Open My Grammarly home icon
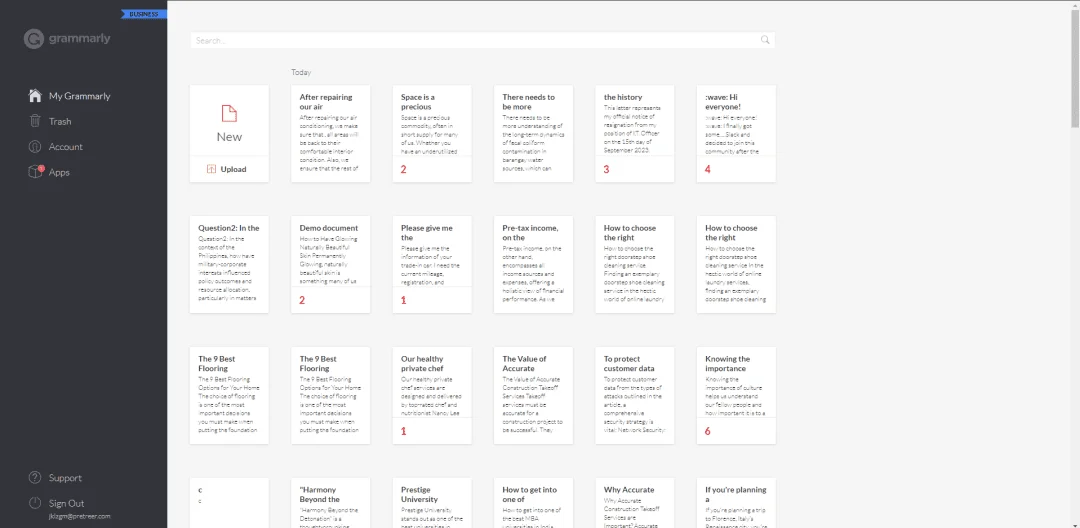This screenshot has width=1080, height=528. click(x=35, y=96)
